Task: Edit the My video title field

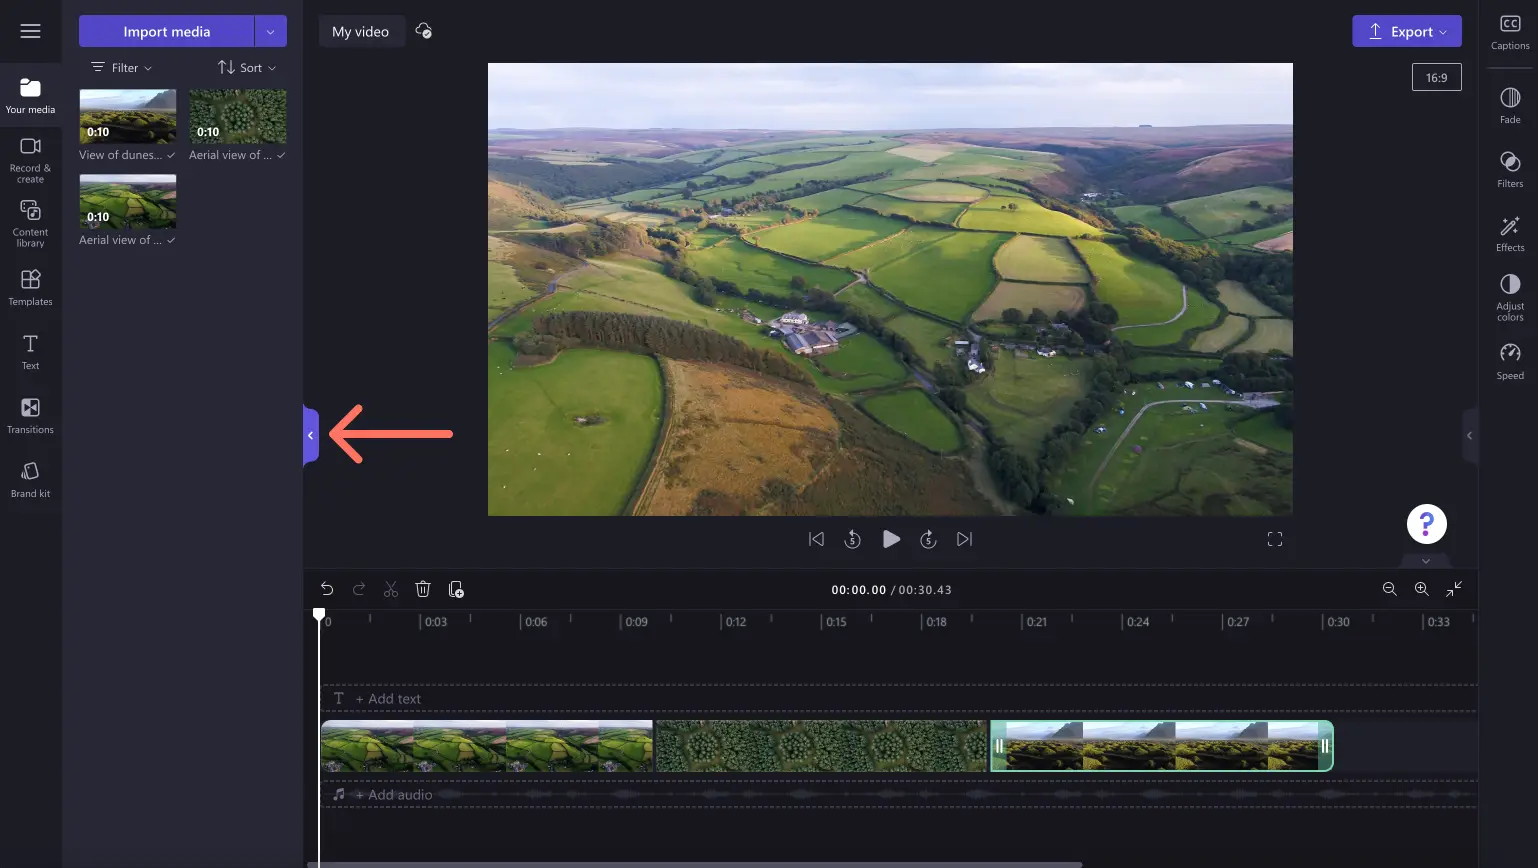Action: pyautogui.click(x=360, y=31)
